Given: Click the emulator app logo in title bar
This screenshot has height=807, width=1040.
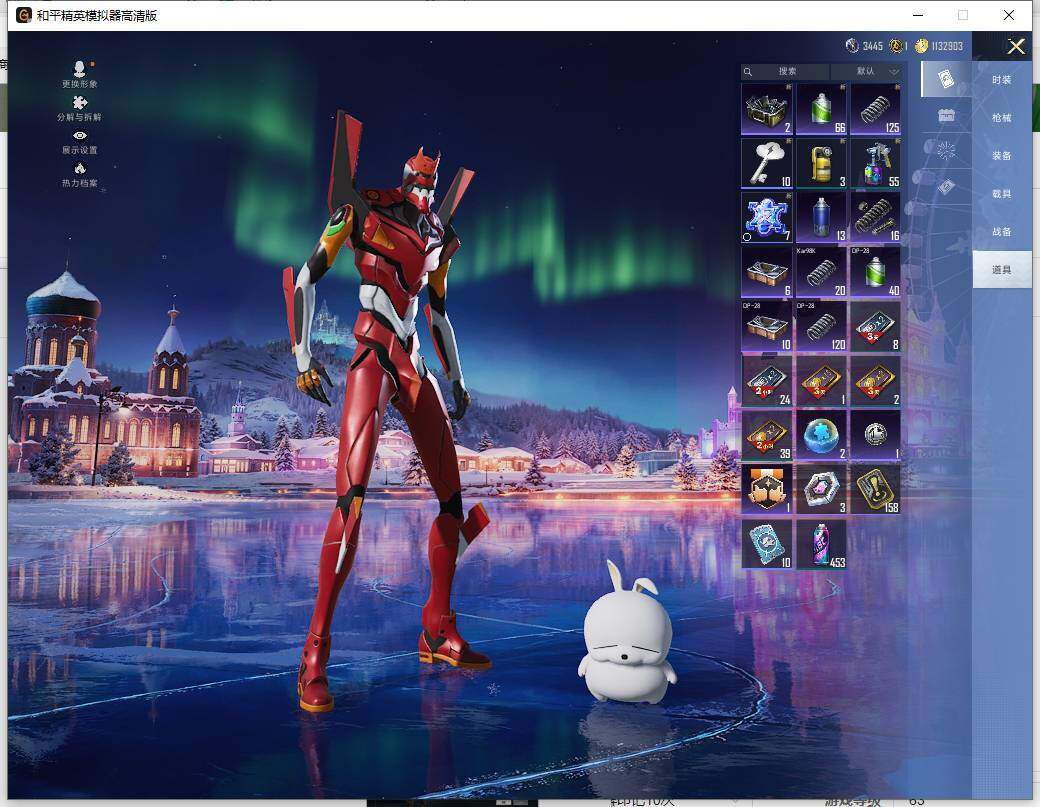Looking at the screenshot, I should 24,15.
